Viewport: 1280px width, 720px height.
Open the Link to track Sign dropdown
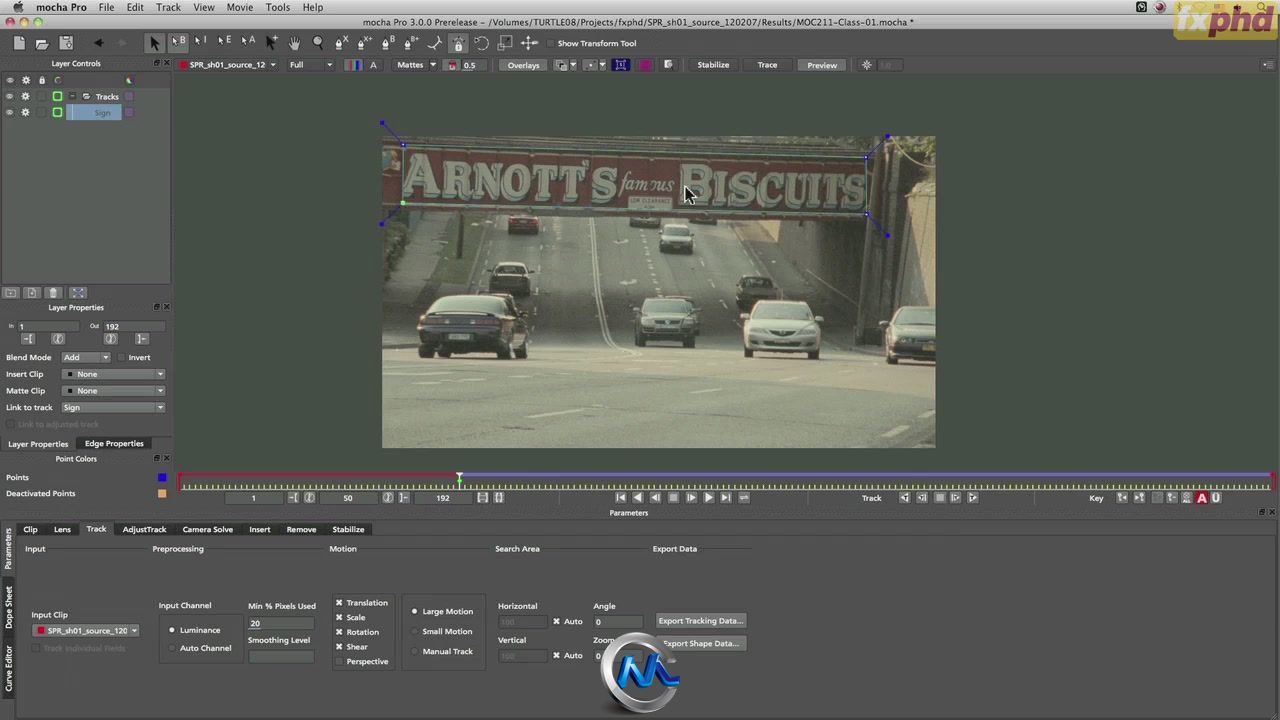(113, 407)
